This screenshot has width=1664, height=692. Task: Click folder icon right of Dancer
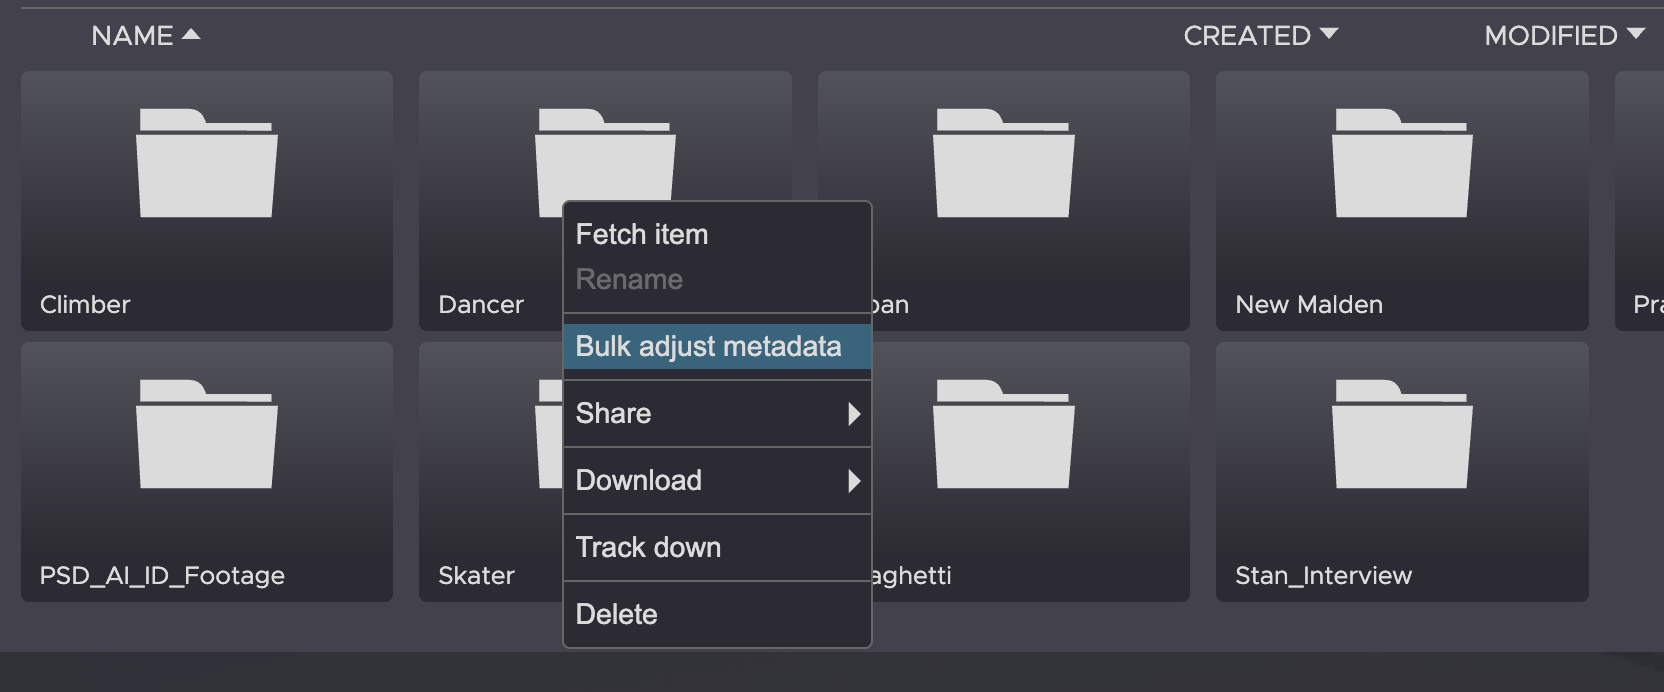point(1003,164)
